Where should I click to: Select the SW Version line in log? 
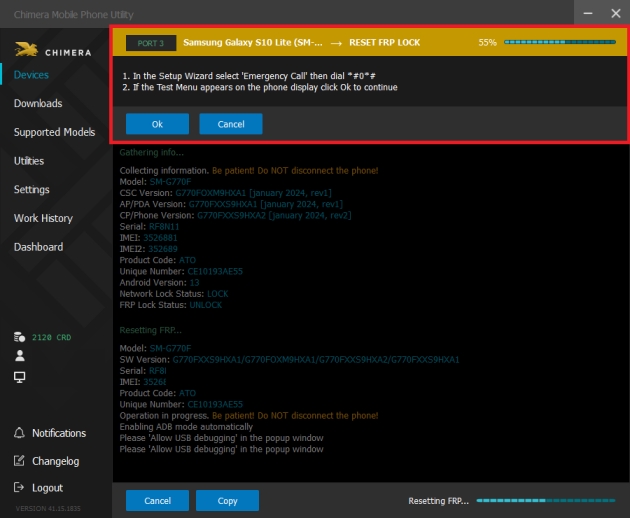click(x=289, y=360)
